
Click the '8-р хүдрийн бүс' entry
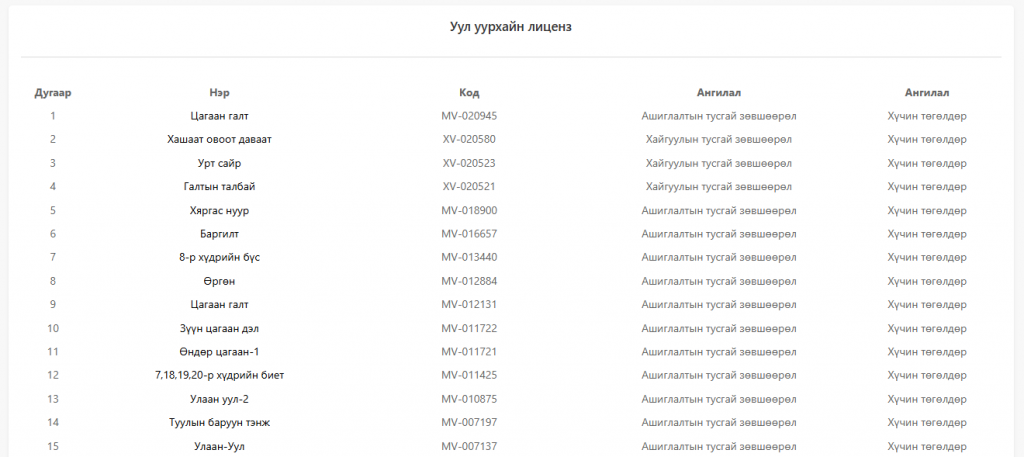[219, 257]
